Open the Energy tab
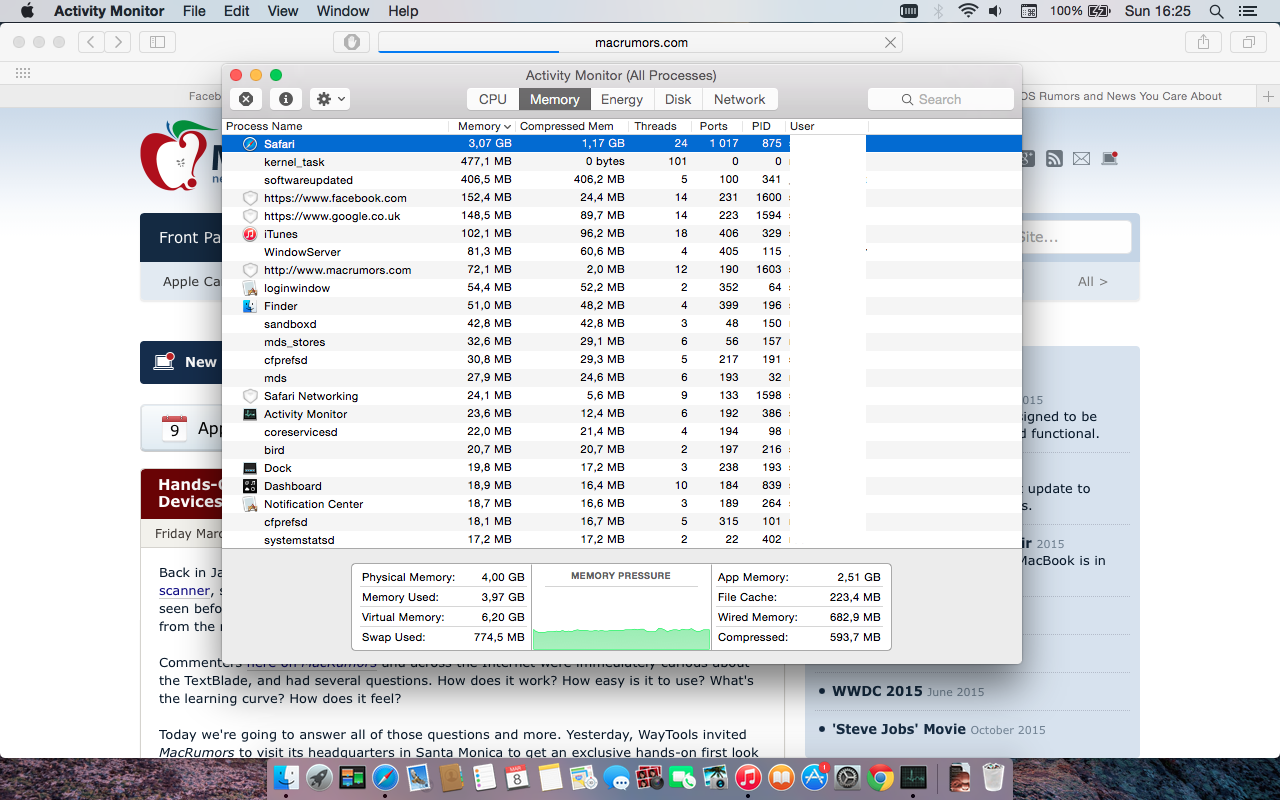 (622, 99)
